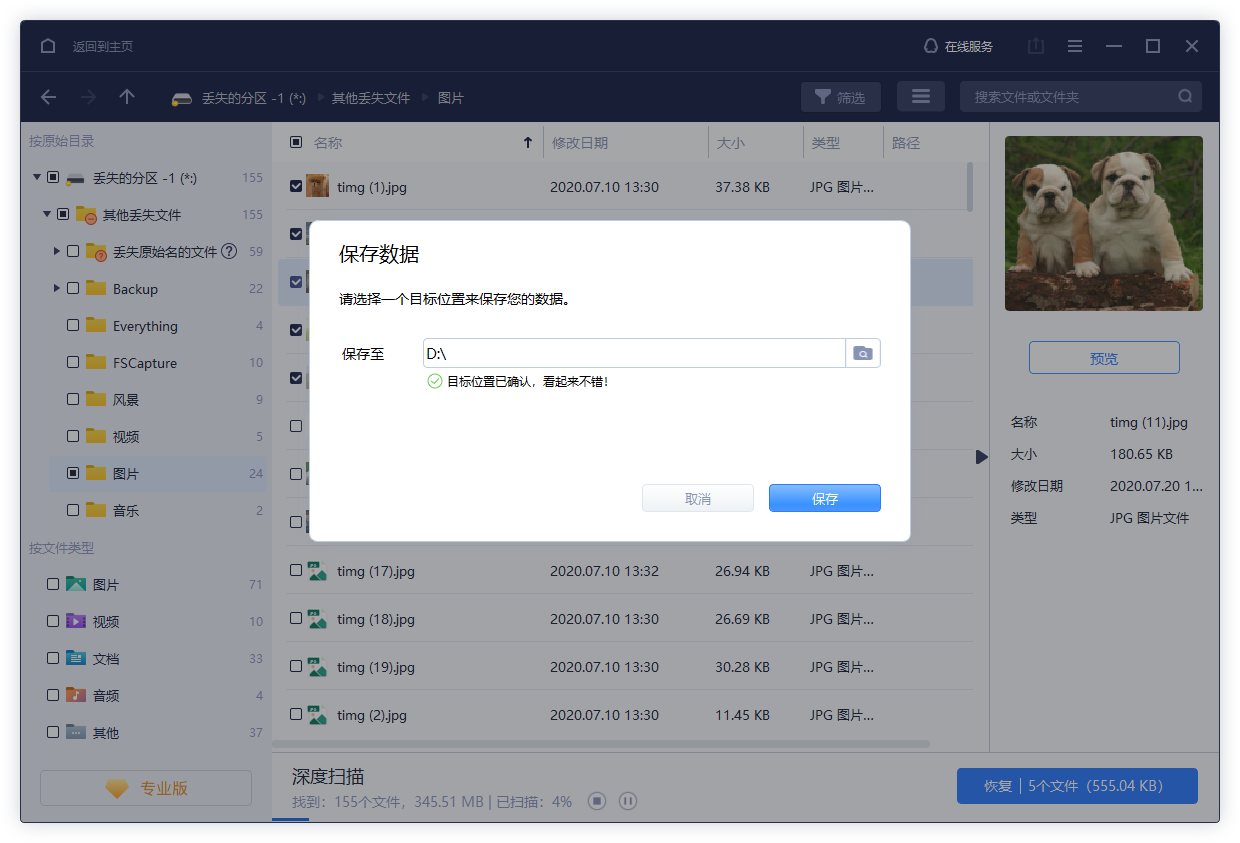Click the share/export icon in title bar
Screen dimensions: 1240x843
coord(1036,46)
